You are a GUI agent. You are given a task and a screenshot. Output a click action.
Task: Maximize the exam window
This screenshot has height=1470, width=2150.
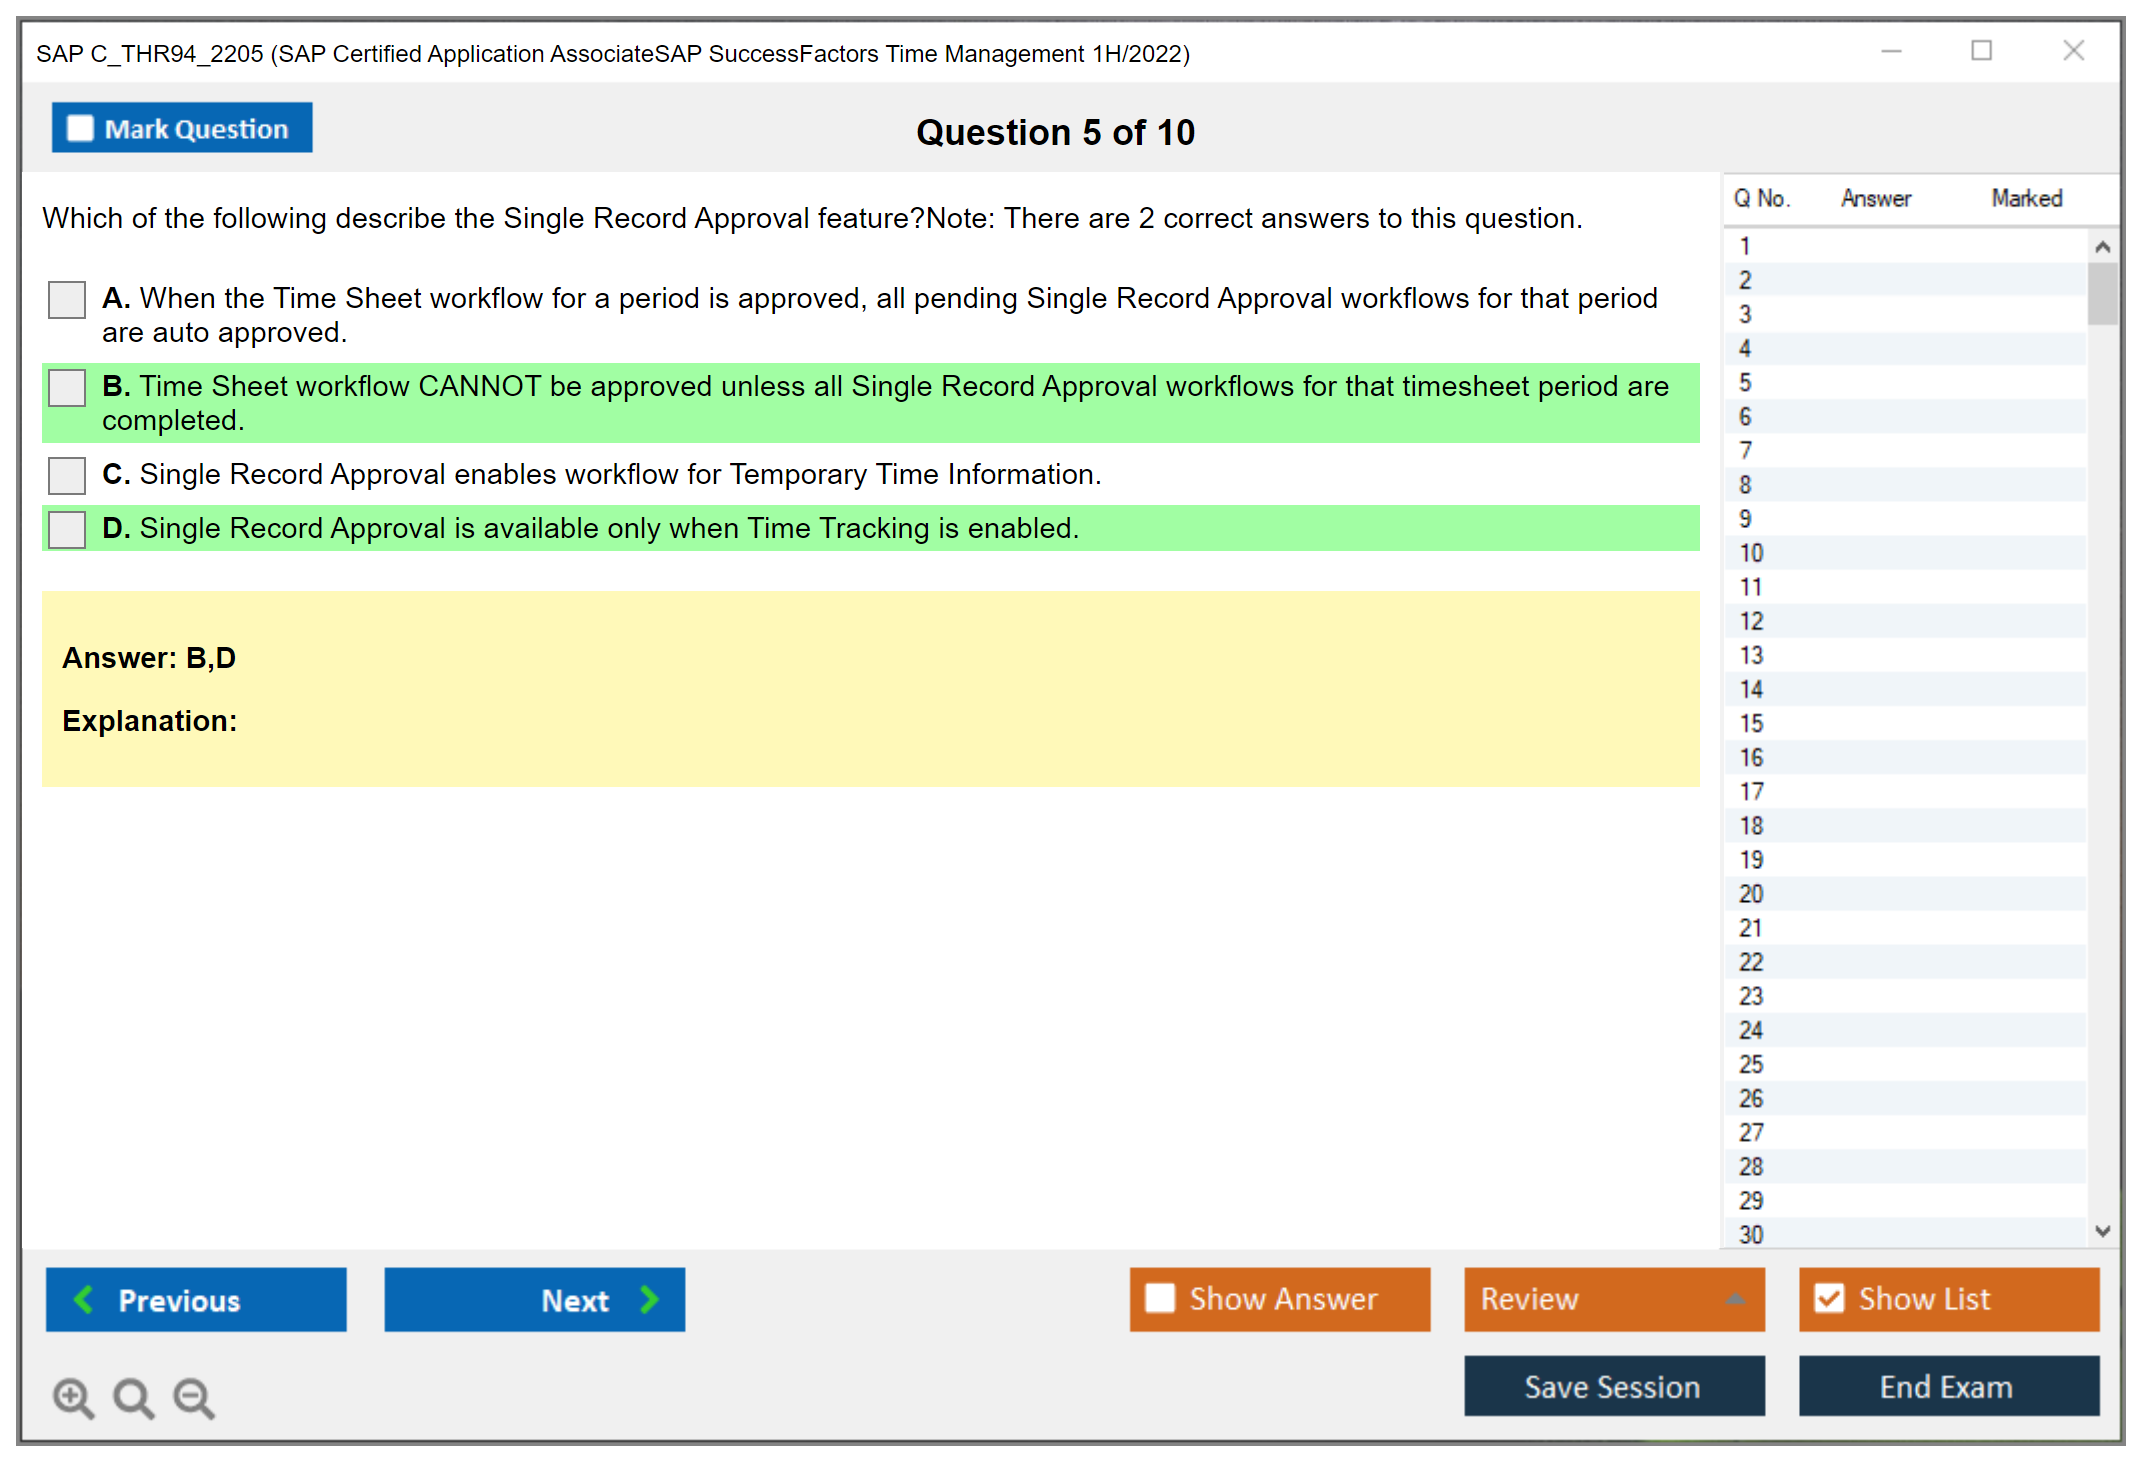[1981, 51]
